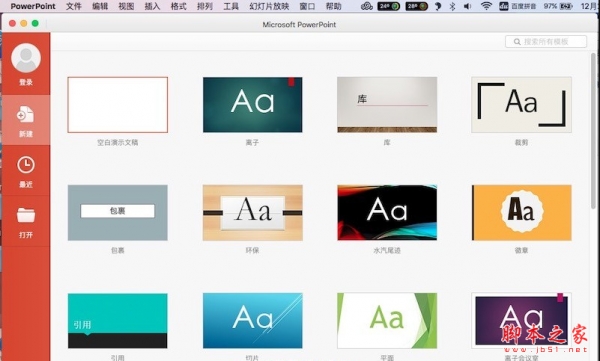Click the Bluetooth menu bar icon
Image resolution: width=600 pixels, height=361 pixels.
452,6
